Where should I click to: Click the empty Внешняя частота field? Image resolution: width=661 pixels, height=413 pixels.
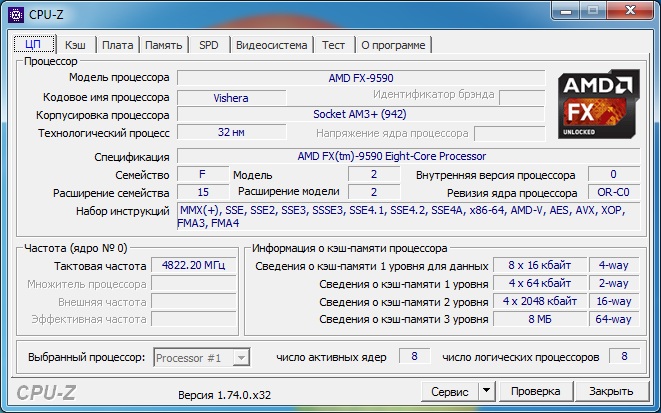pos(193,301)
